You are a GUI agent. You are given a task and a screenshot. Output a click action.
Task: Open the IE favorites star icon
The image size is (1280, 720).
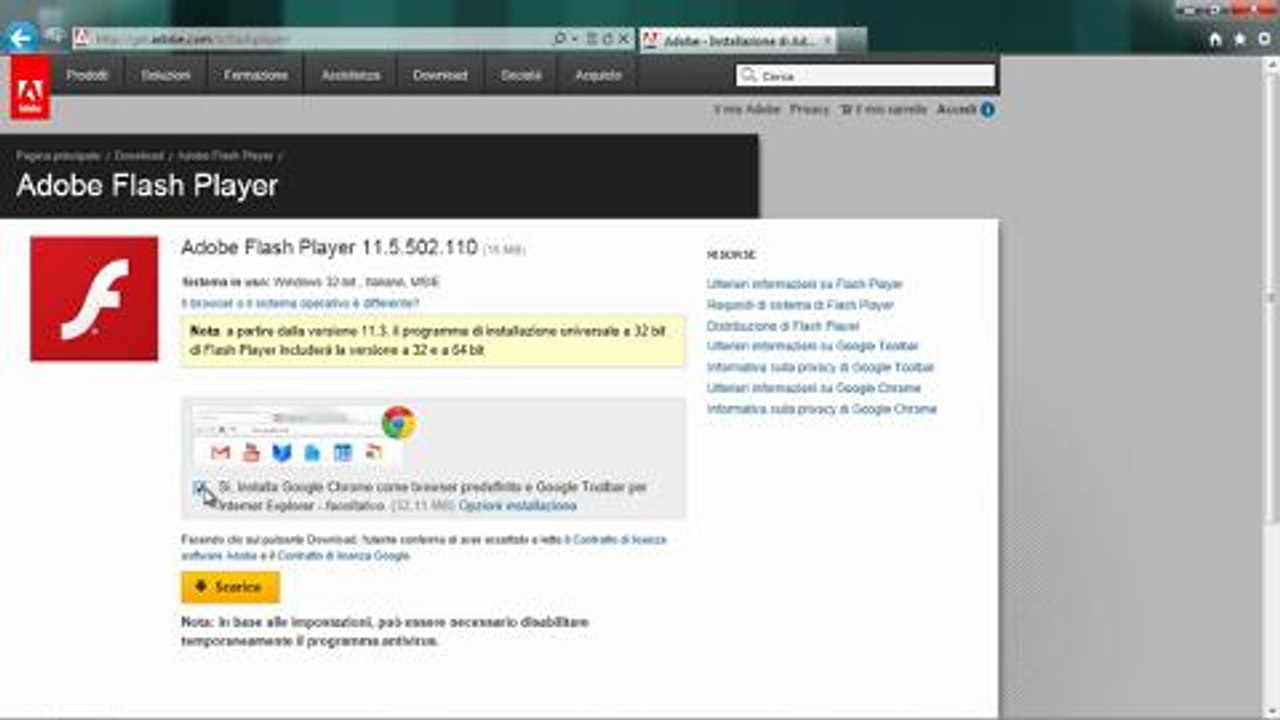coord(1240,39)
